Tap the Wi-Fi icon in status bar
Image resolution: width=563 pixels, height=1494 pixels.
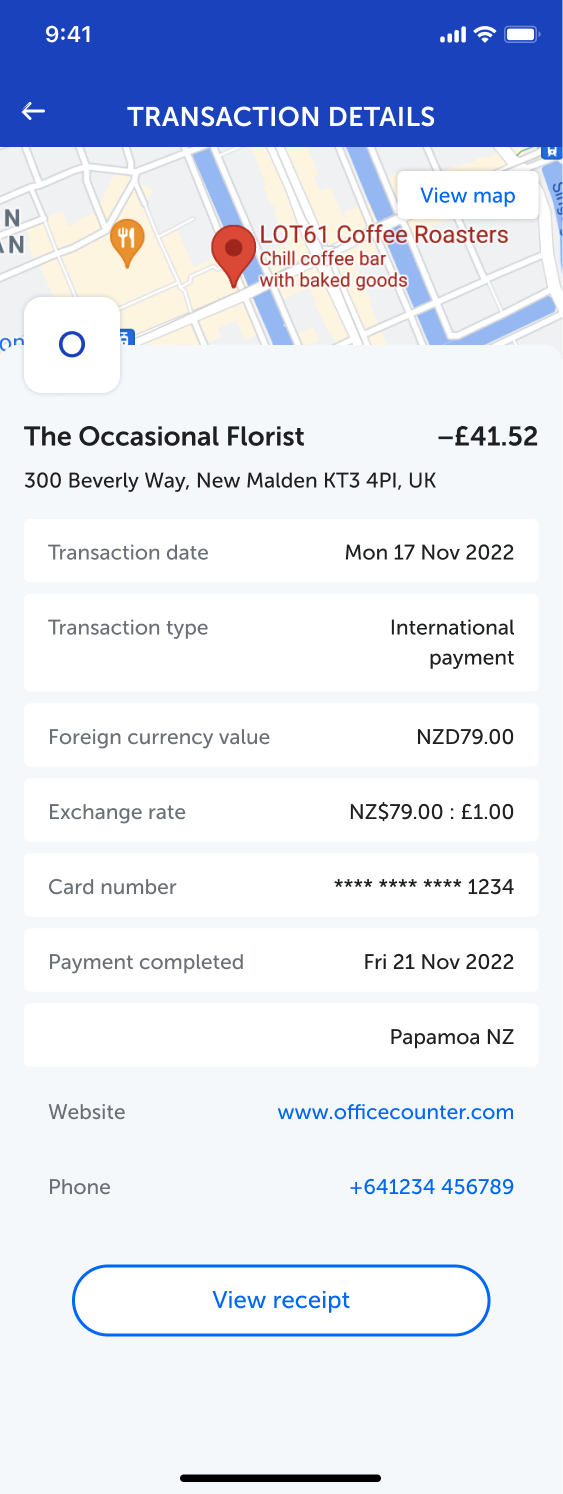click(485, 35)
